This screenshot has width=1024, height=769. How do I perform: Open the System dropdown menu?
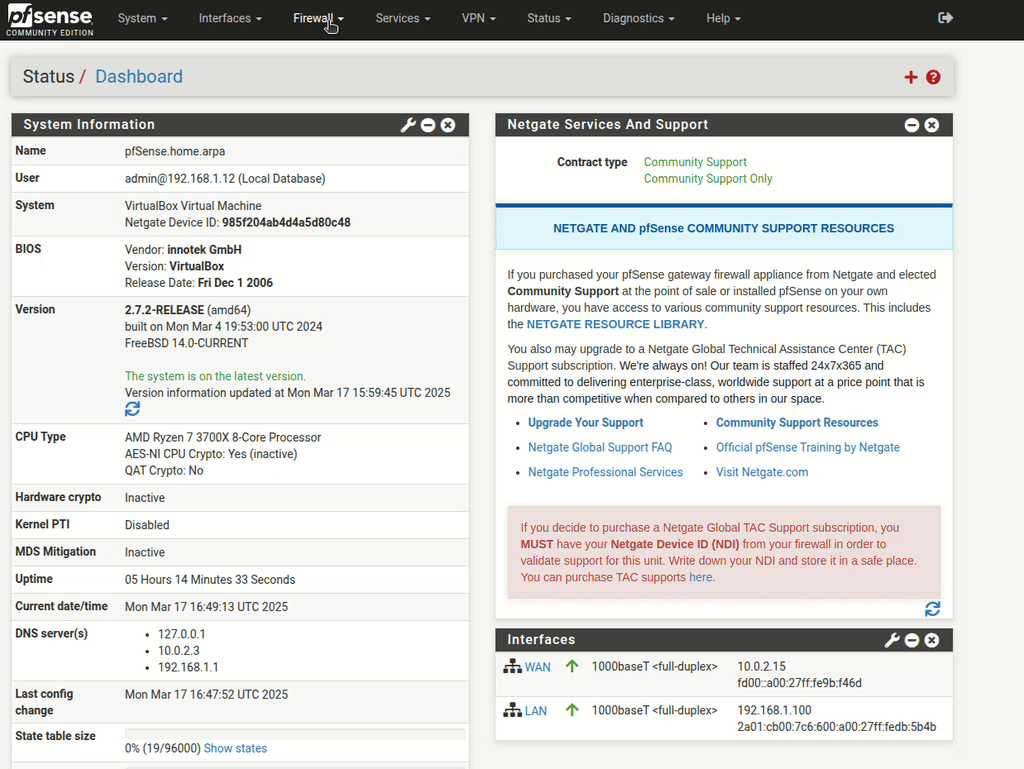point(142,18)
